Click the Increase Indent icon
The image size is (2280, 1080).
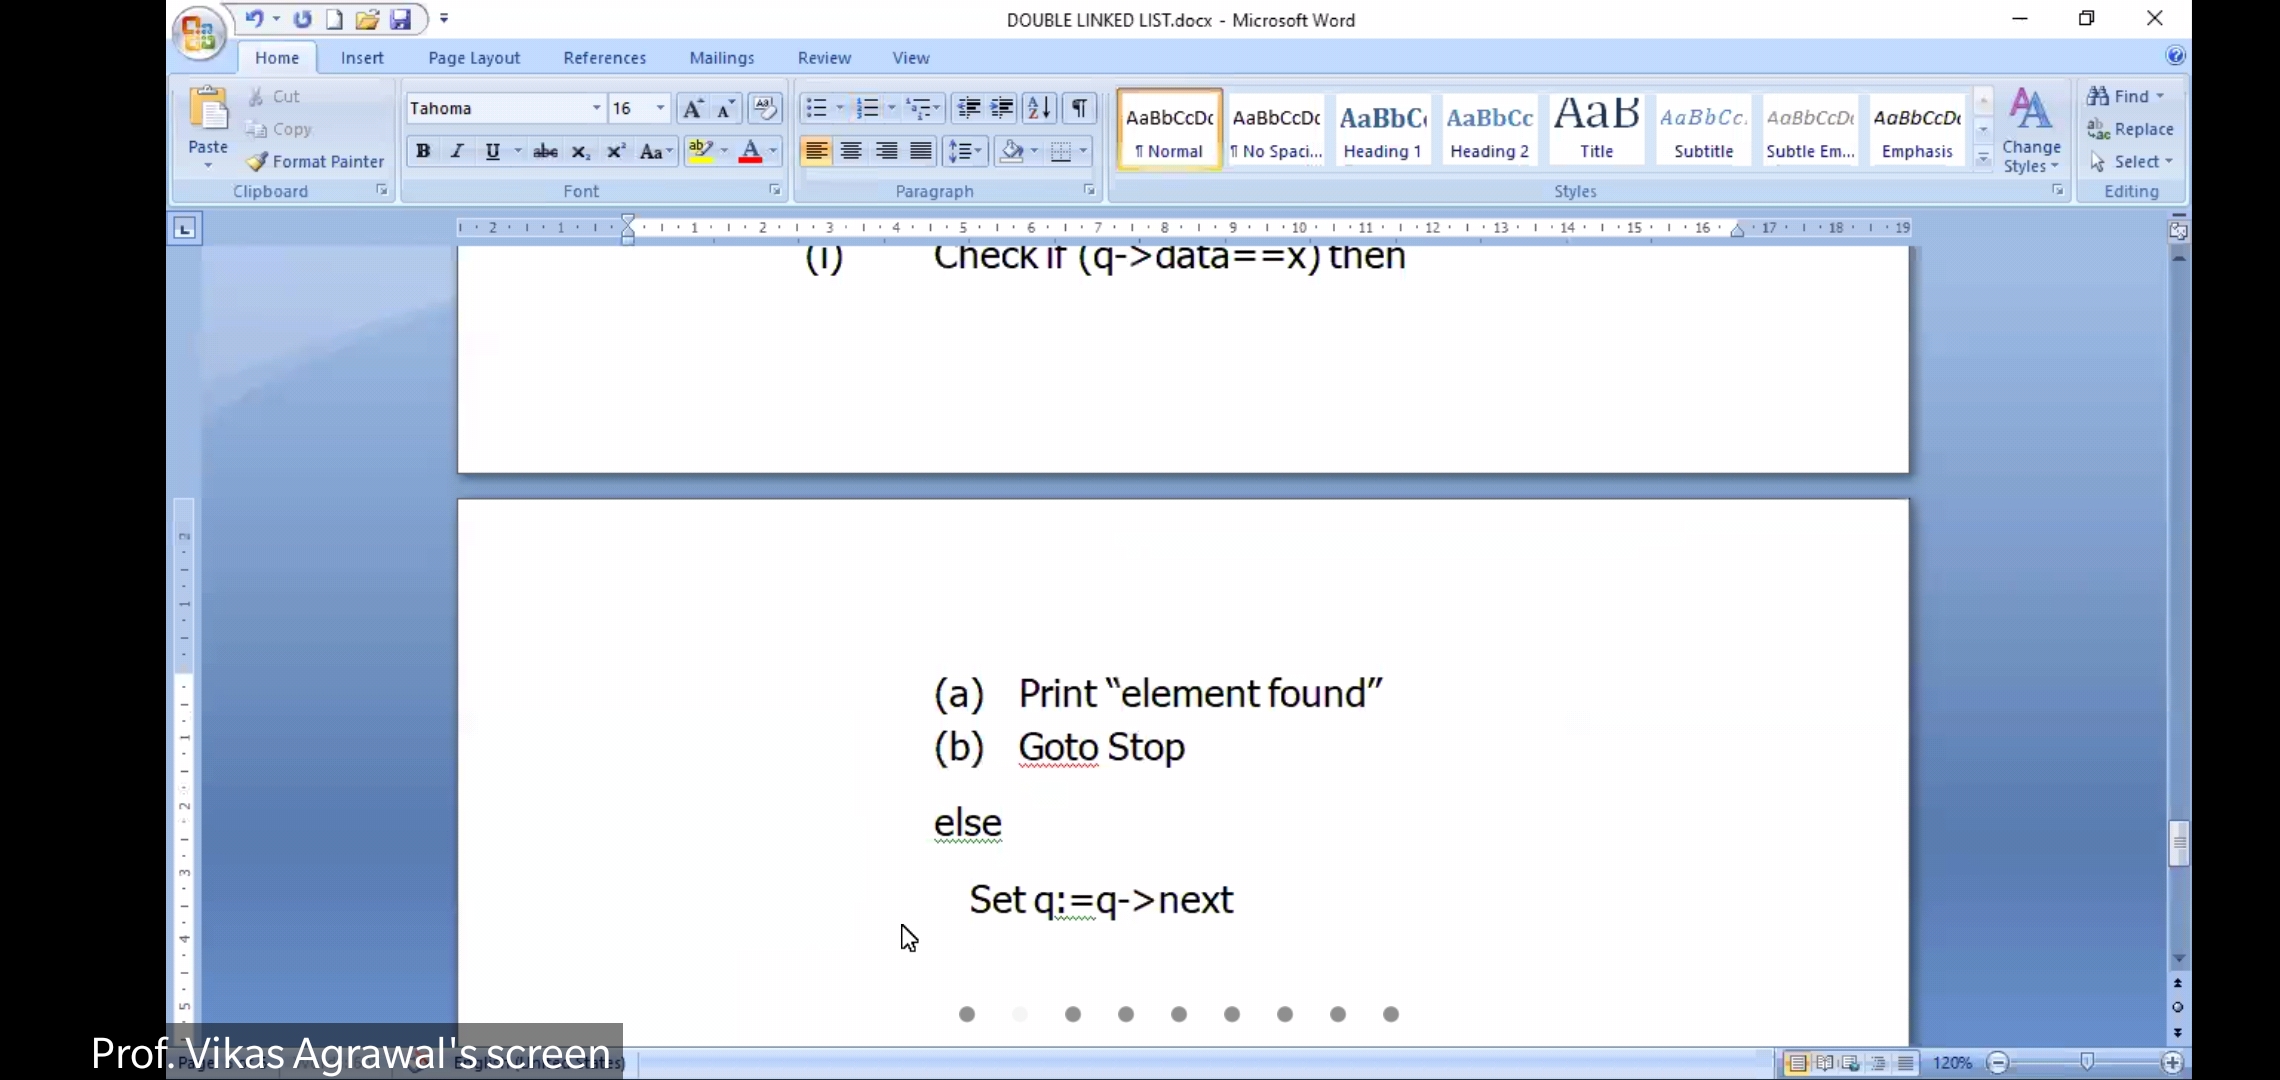(x=1001, y=108)
